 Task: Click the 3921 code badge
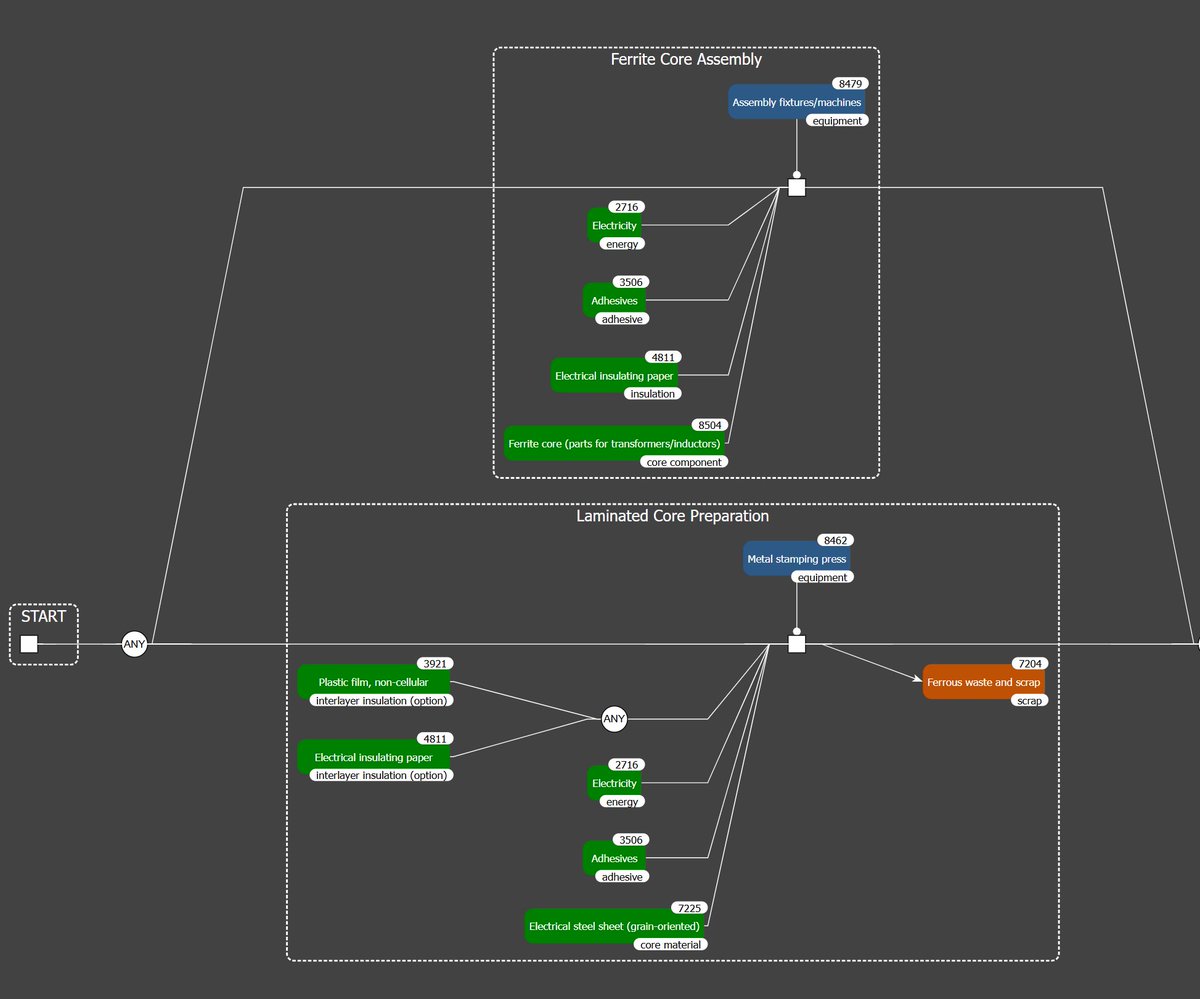[435, 663]
